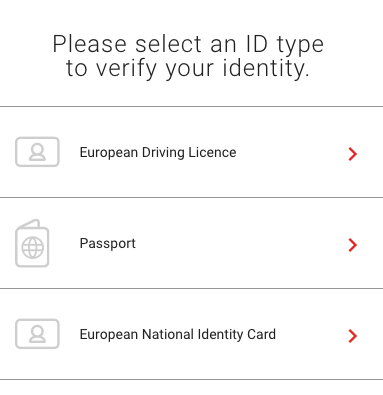Viewport: 383px width, 395px height.
Task: Tap the person silhouette in the driving licence icon
Action: (37, 152)
